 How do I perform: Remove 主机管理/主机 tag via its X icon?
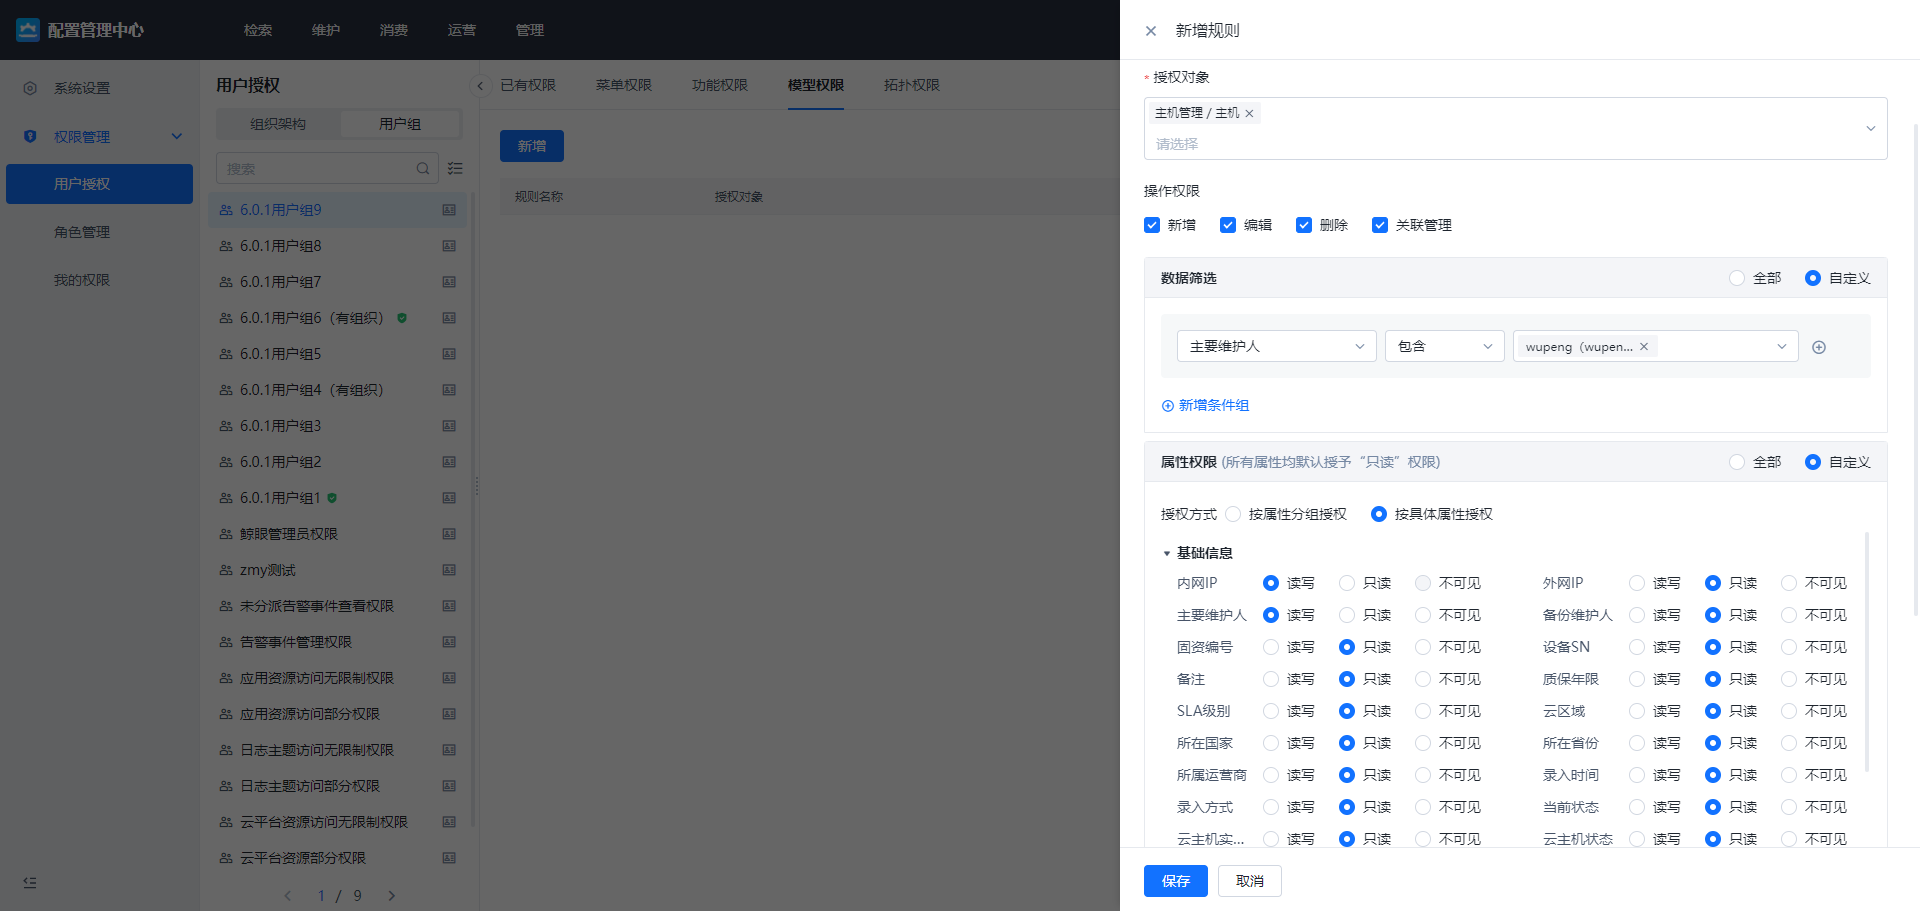click(x=1249, y=113)
